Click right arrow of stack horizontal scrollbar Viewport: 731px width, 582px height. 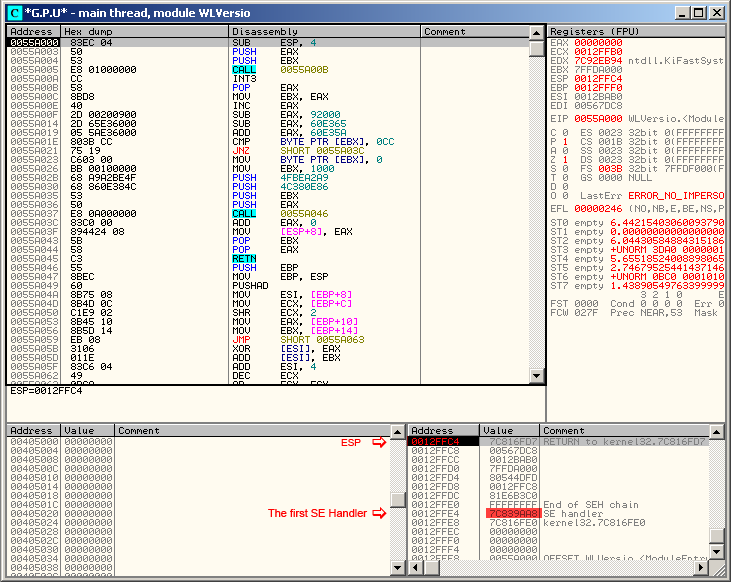click(701, 568)
